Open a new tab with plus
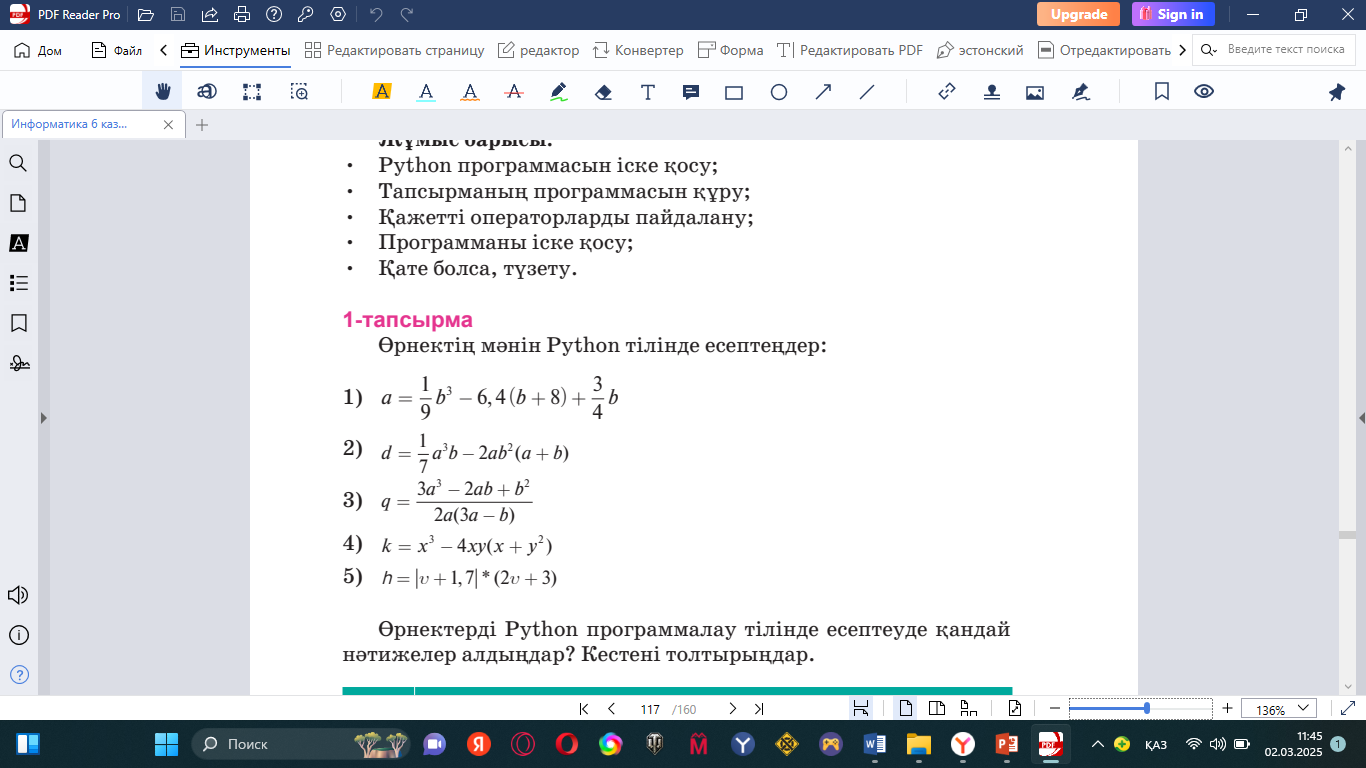 202,125
